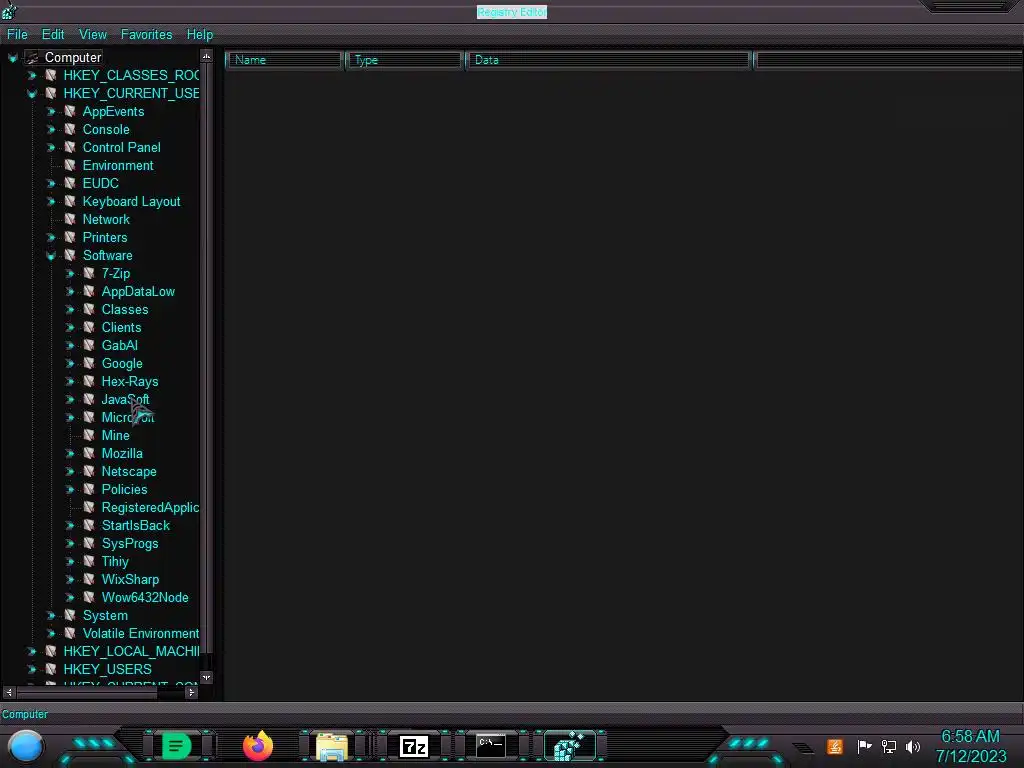Viewport: 1024px width, 768px height.
Task: Click the EUDC key folder icon
Action: point(70,184)
